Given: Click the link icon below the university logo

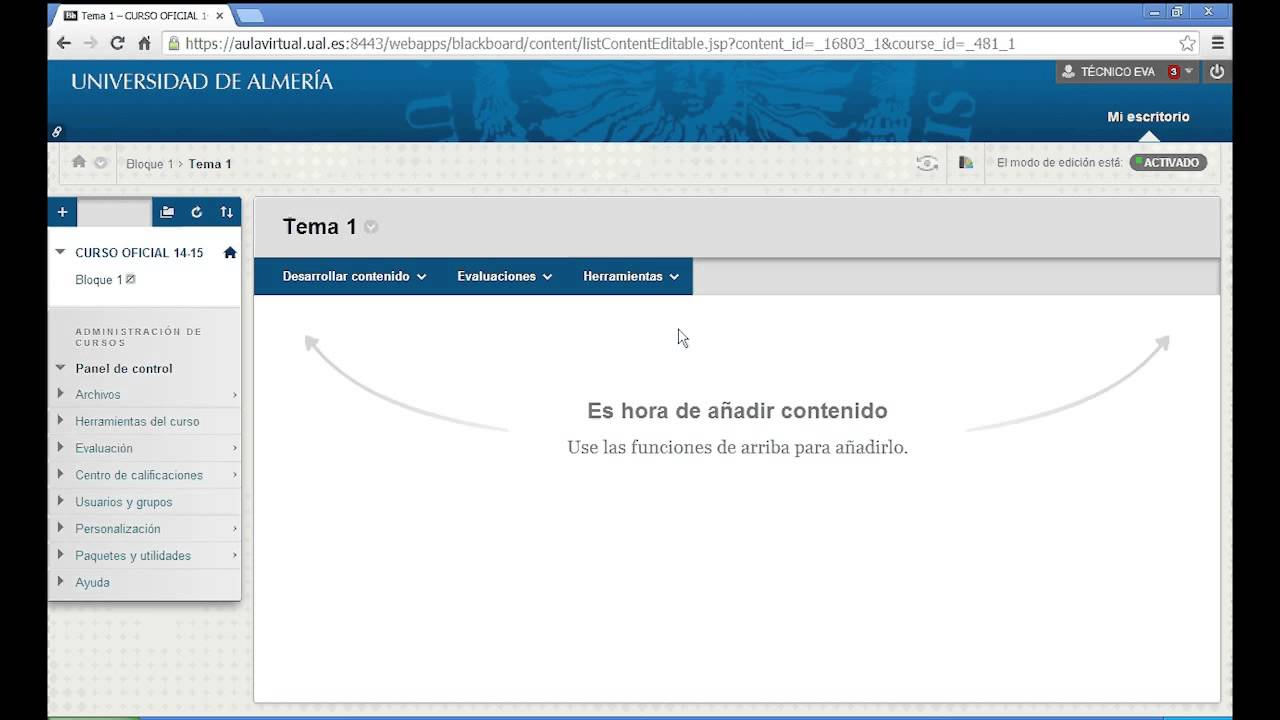Looking at the screenshot, I should coord(57,131).
